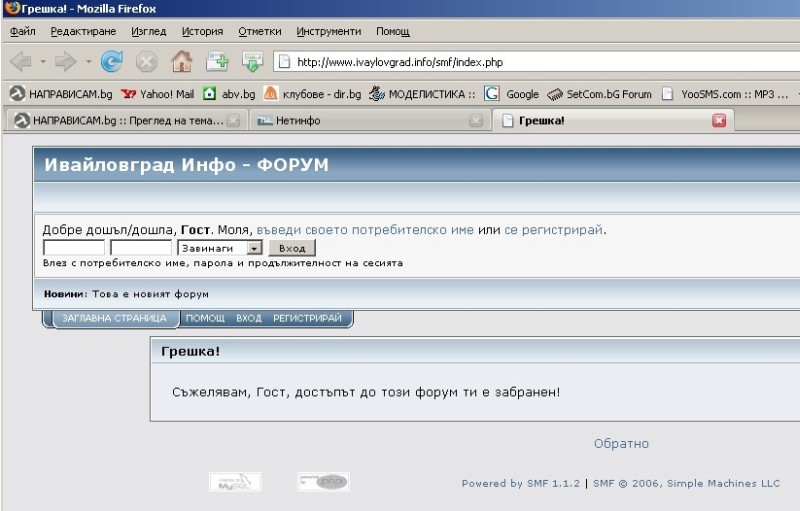Open forward history dropdown arrow
Screen dimensions: 800x511
[88, 62]
